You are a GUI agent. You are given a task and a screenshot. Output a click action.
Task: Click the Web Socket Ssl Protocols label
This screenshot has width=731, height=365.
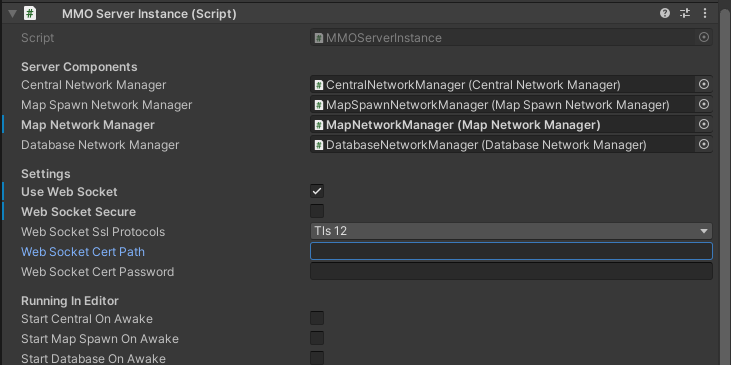pyautogui.click(x=93, y=232)
